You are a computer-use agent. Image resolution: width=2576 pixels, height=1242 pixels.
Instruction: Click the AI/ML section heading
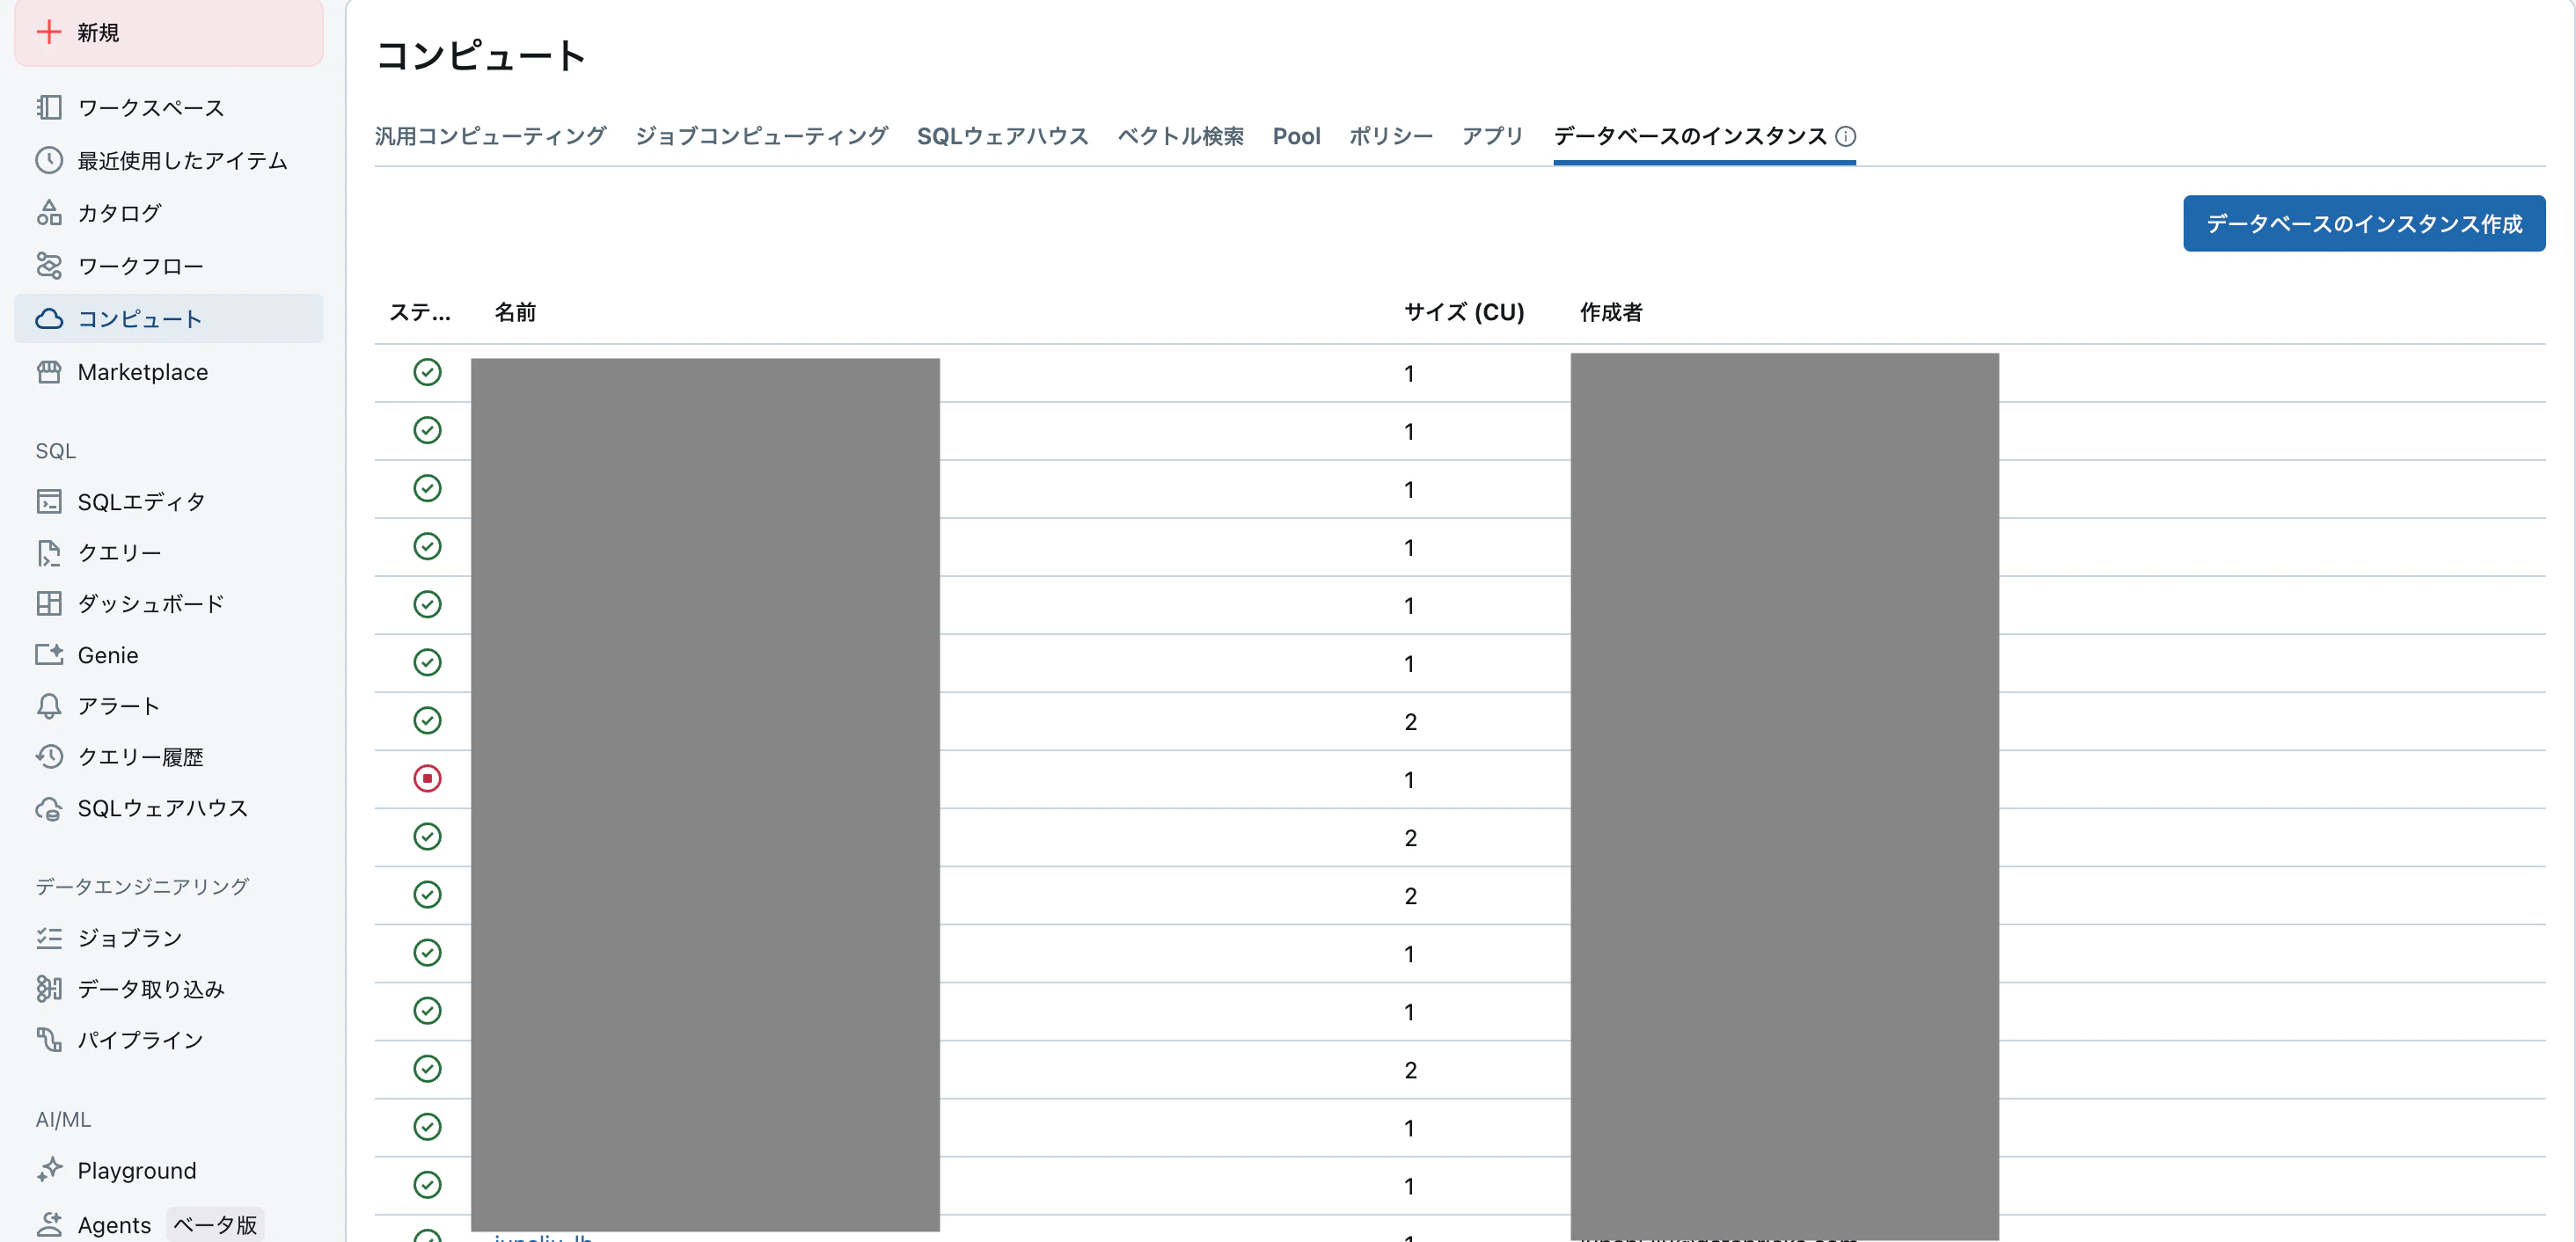63,1119
